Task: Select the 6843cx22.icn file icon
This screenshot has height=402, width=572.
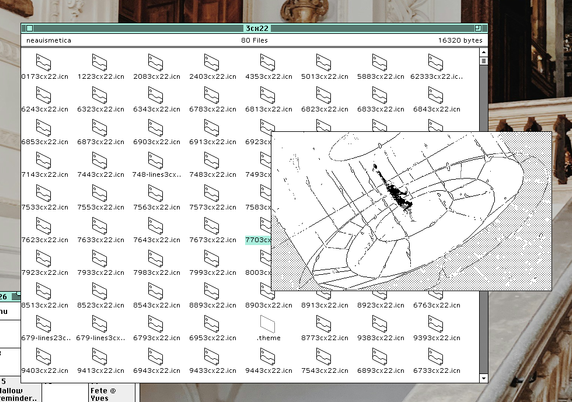Action: [x=435, y=96]
